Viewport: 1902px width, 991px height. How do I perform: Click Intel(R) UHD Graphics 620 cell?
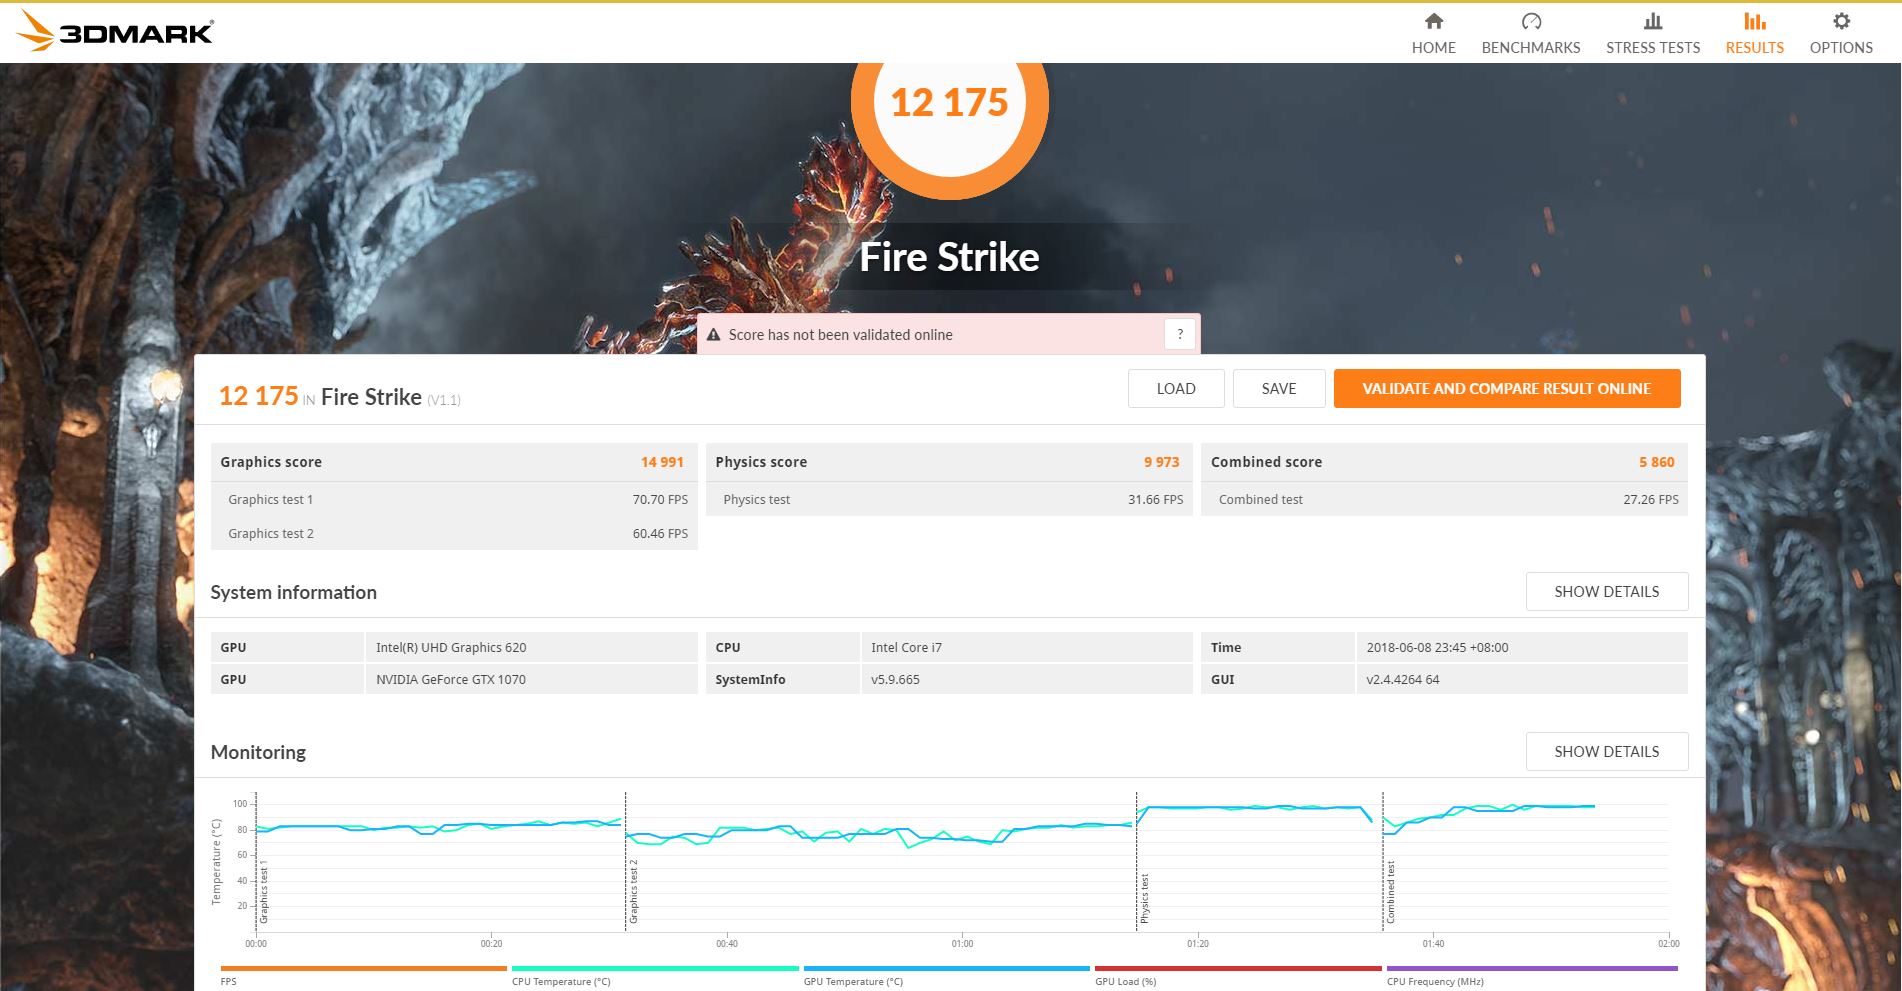[531, 647]
